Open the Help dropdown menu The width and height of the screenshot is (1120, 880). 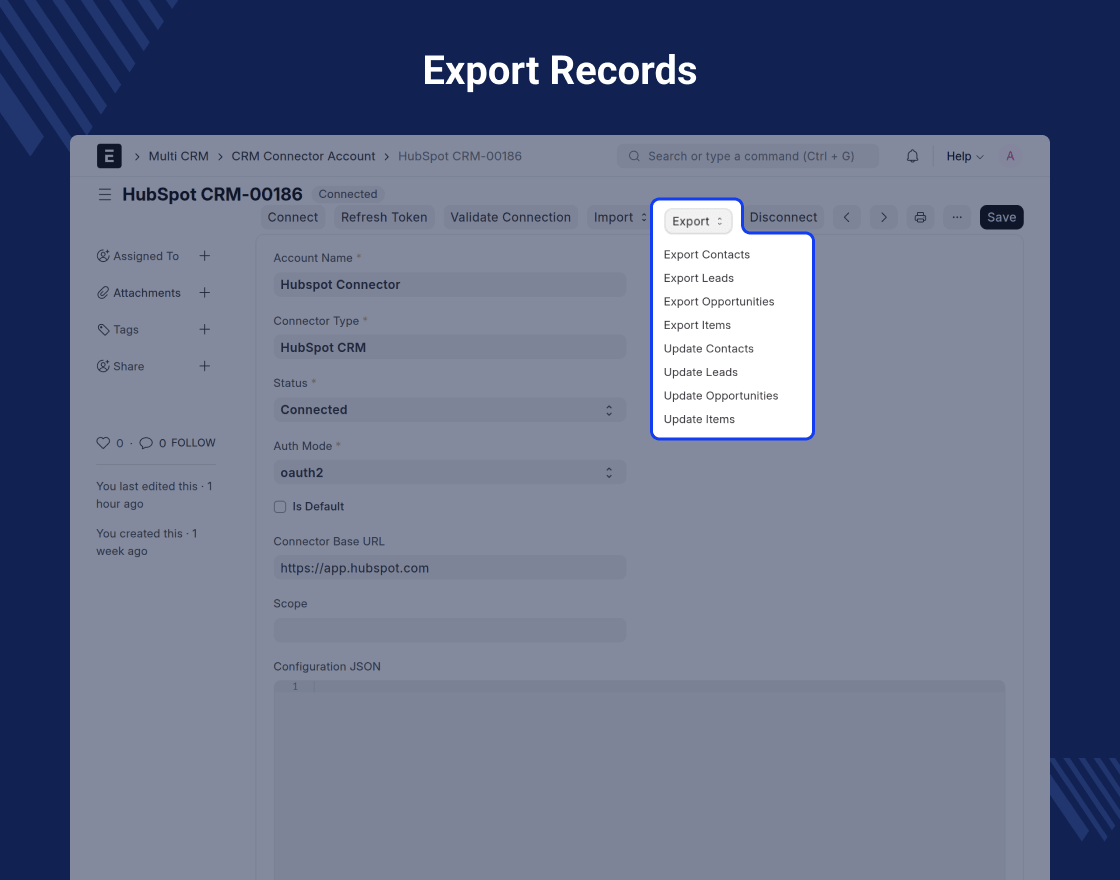tap(964, 156)
